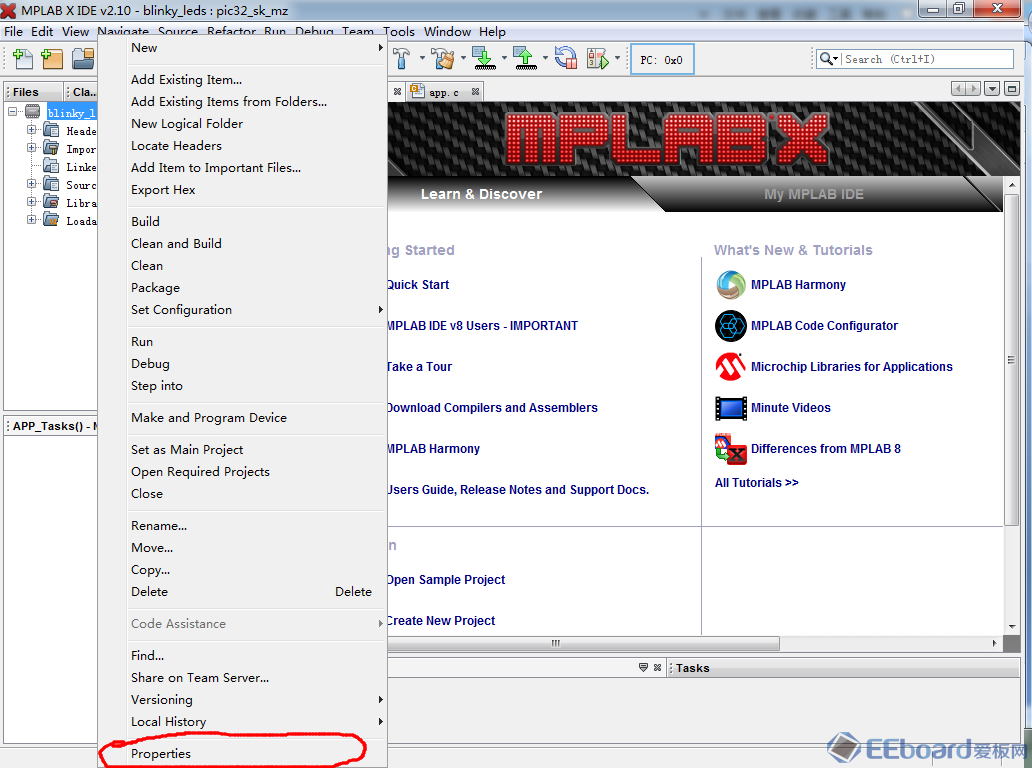Click the Build Project hammer icon
This screenshot has width=1032, height=768.
[402, 59]
